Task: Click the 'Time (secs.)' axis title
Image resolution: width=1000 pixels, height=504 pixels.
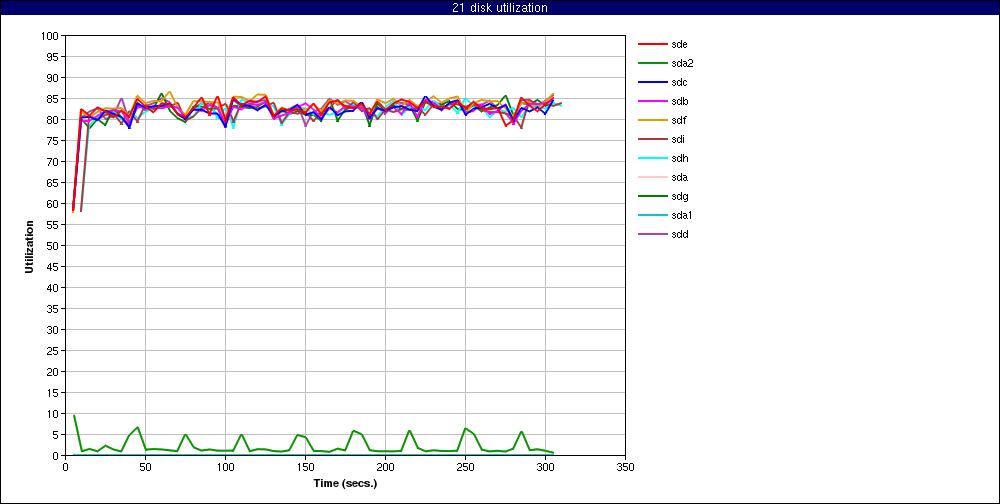Action: point(345,483)
